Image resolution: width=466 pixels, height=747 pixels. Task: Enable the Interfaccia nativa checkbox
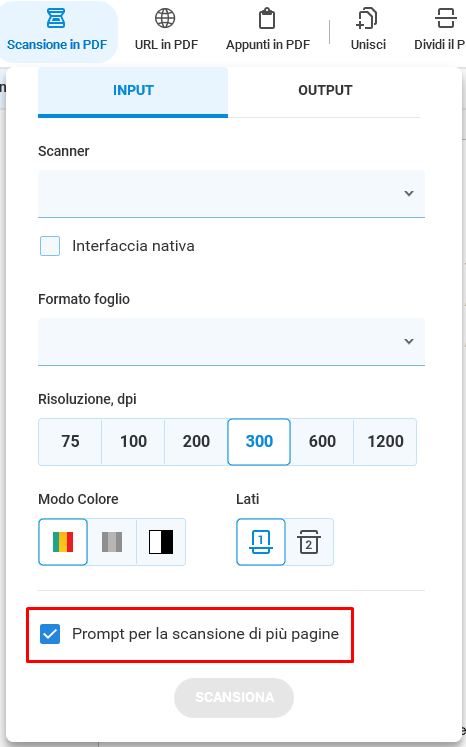tap(50, 246)
